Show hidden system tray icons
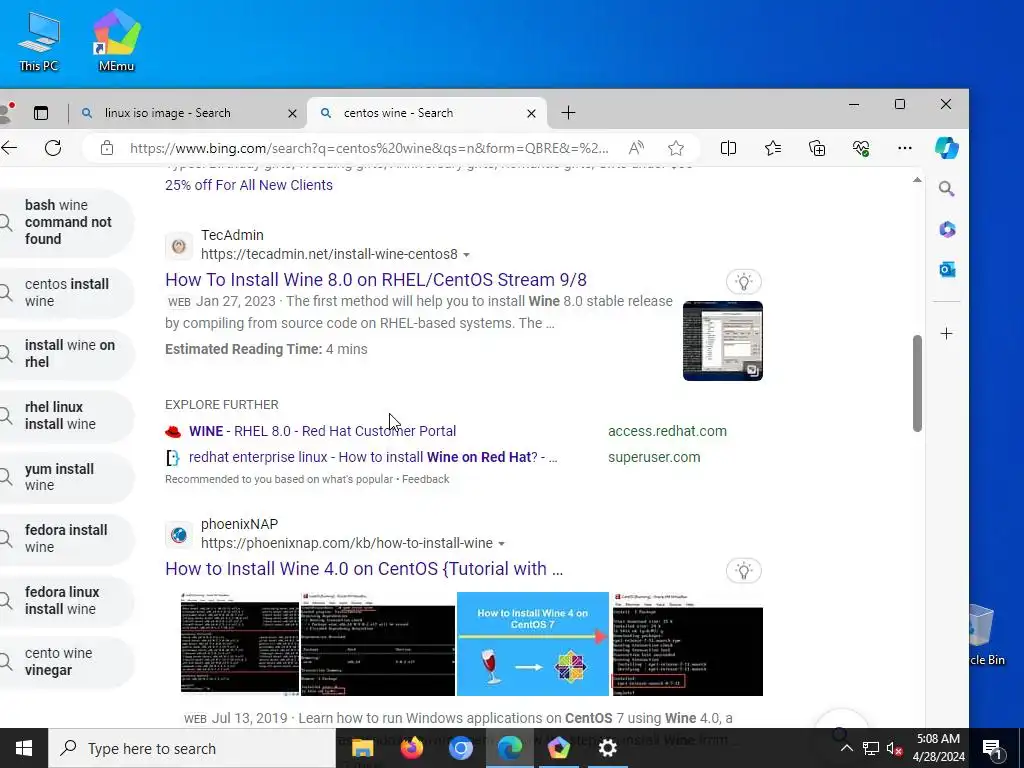Viewport: 1024px width, 768px height. pyautogui.click(x=846, y=748)
